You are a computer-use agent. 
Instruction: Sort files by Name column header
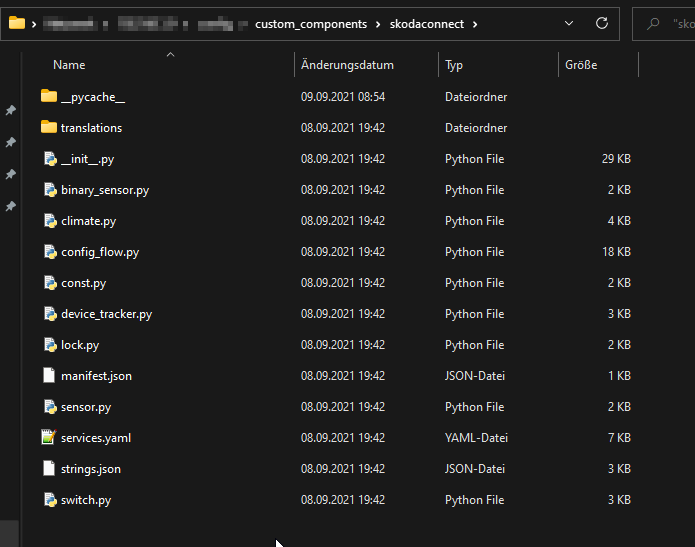click(69, 65)
